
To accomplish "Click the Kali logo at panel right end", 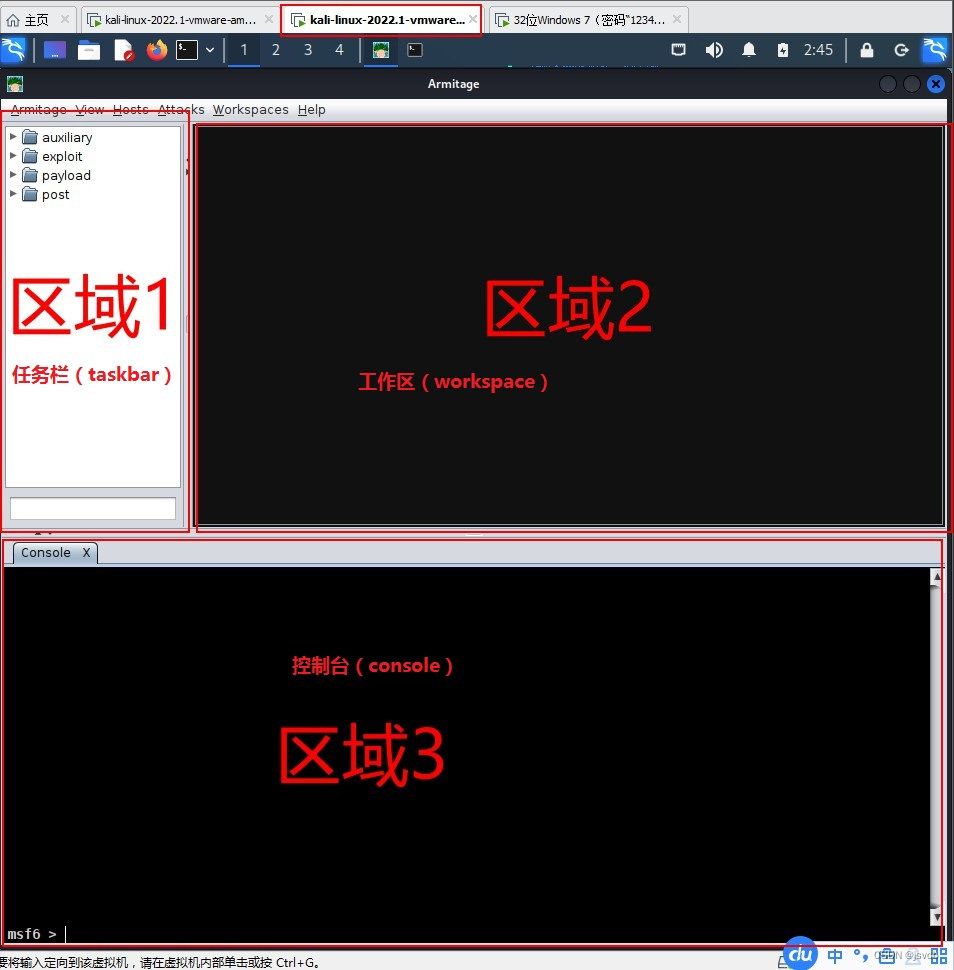I will coord(935,50).
